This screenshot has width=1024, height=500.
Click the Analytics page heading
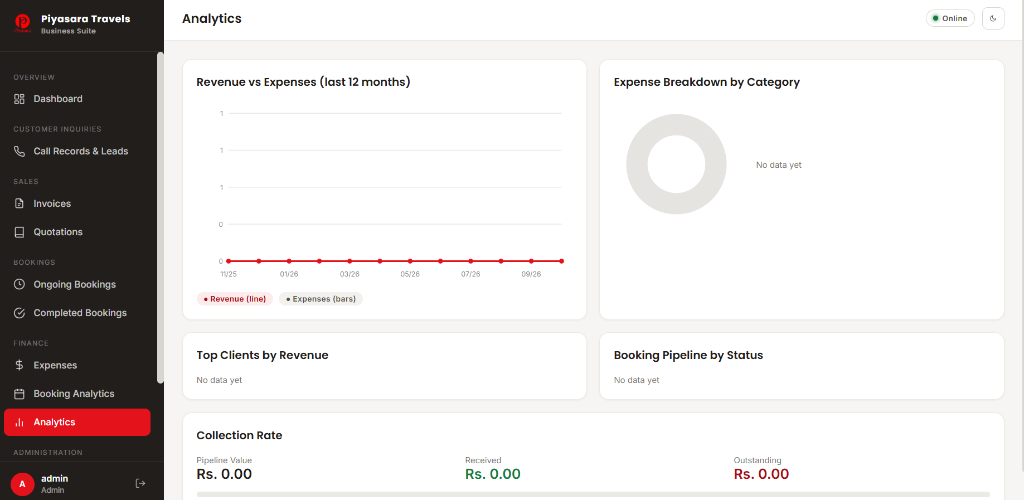(x=212, y=18)
